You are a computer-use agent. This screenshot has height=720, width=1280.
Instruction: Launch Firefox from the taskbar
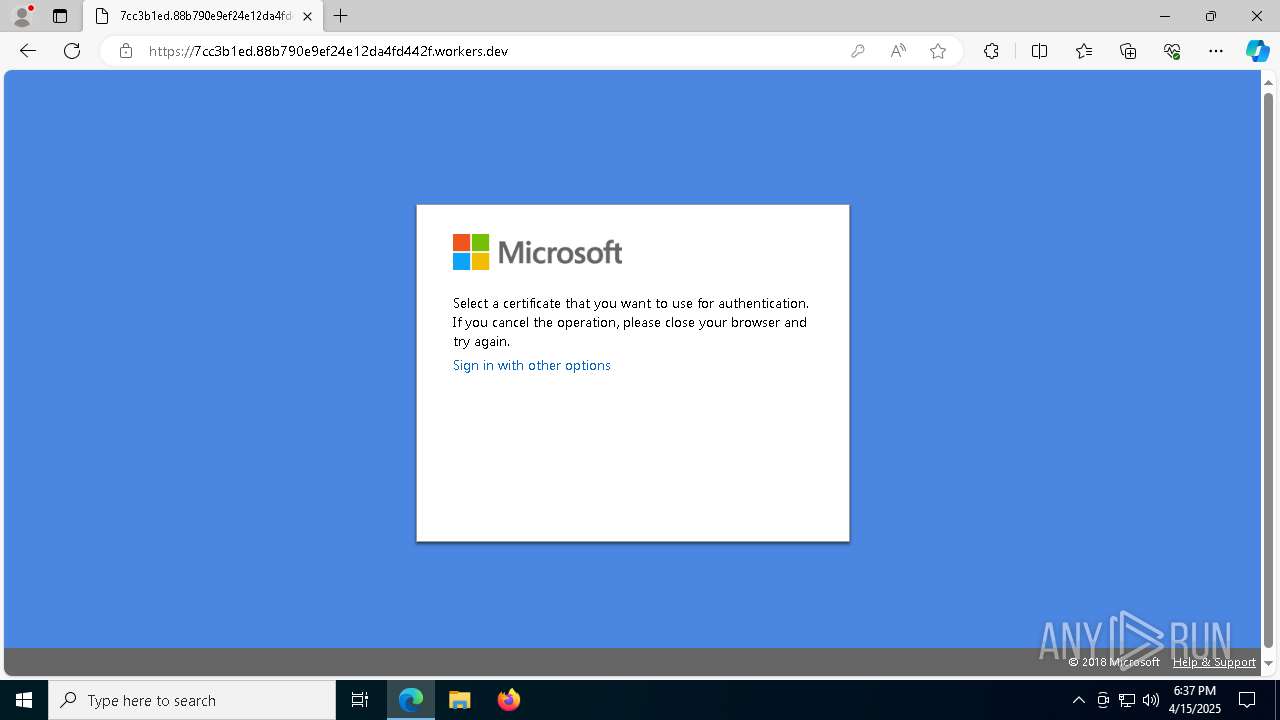point(508,700)
